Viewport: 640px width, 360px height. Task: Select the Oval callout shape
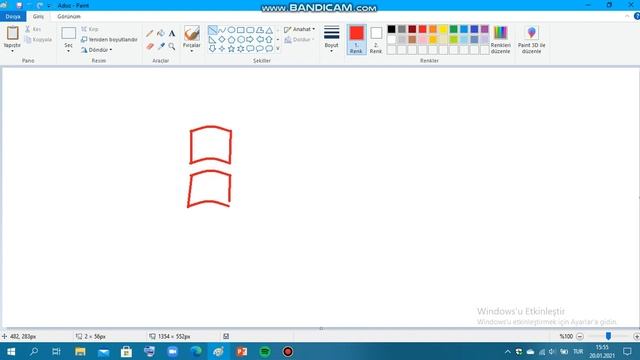click(259, 49)
